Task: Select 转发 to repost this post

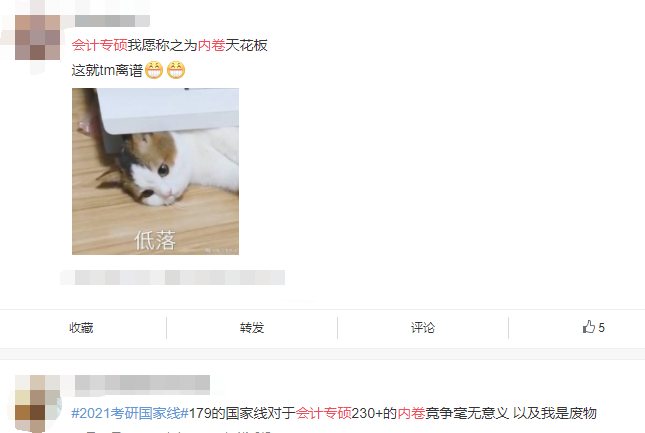Action: 252,328
